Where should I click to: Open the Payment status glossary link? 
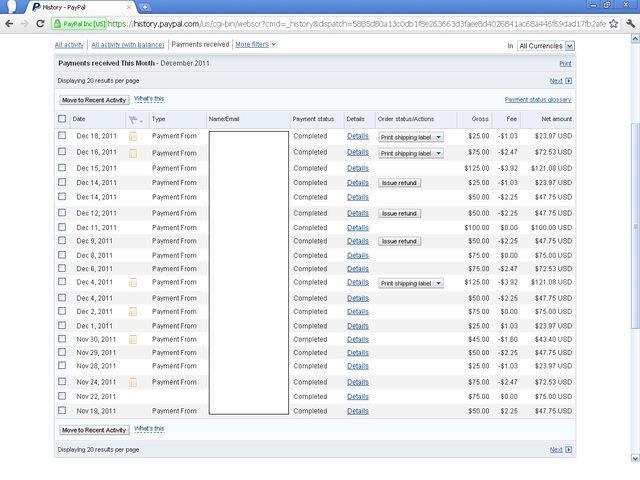[x=538, y=100]
